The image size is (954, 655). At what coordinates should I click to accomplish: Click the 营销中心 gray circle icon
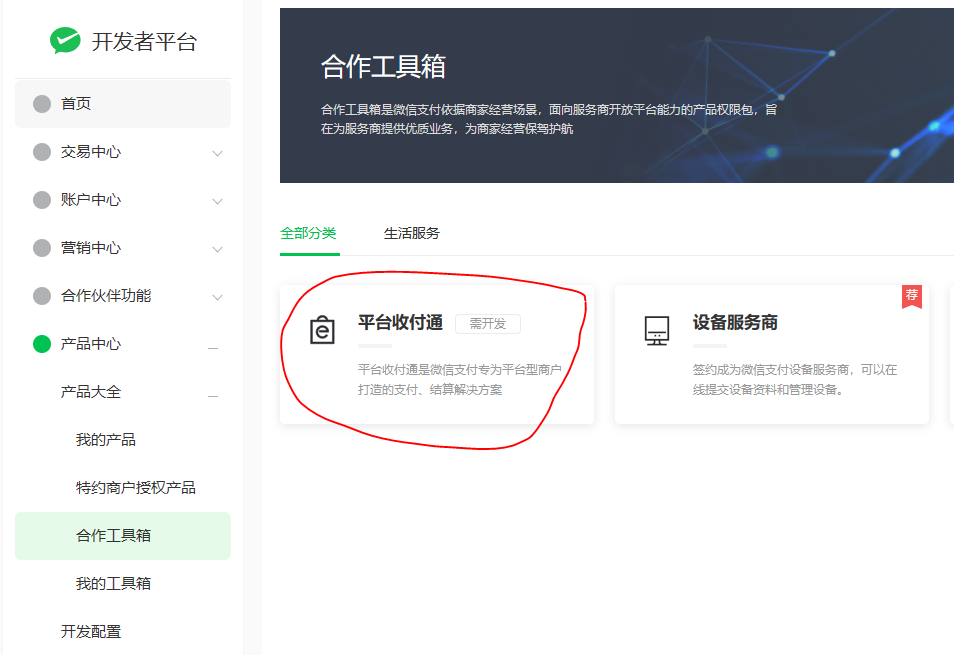(42, 248)
